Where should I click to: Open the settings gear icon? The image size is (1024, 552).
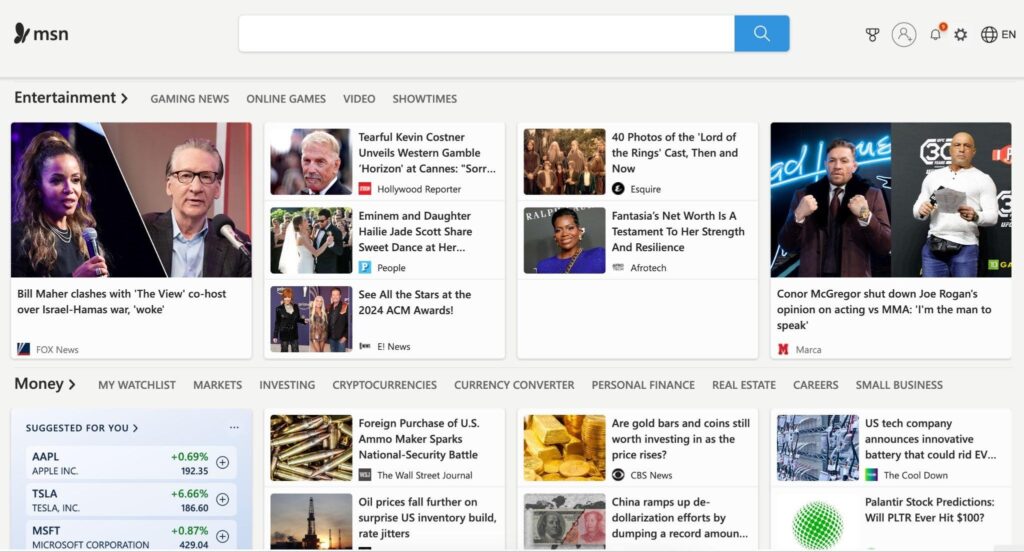(961, 35)
